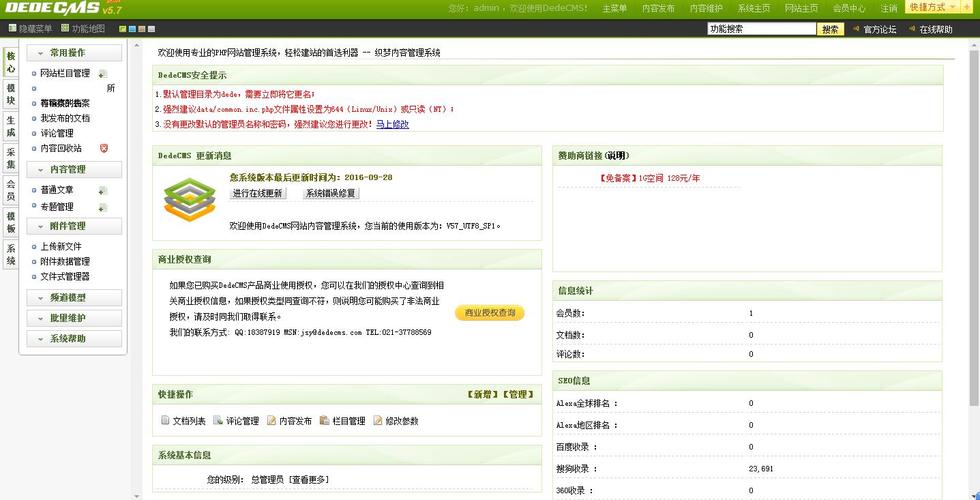Click the 修改参数 quick action icon

click(378, 421)
